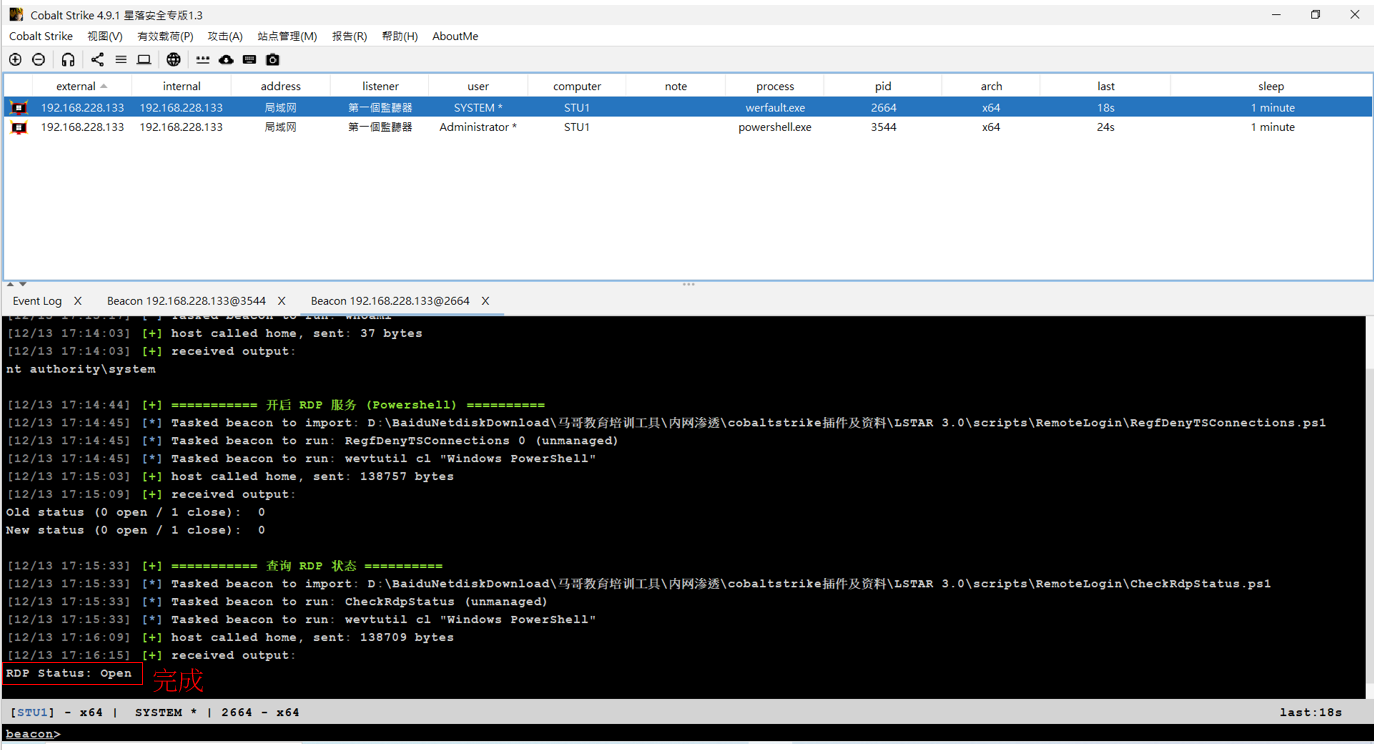Image resolution: width=1374 pixels, height=750 pixels.
Task: Open downloaded files cloud icon
Action: (x=226, y=60)
